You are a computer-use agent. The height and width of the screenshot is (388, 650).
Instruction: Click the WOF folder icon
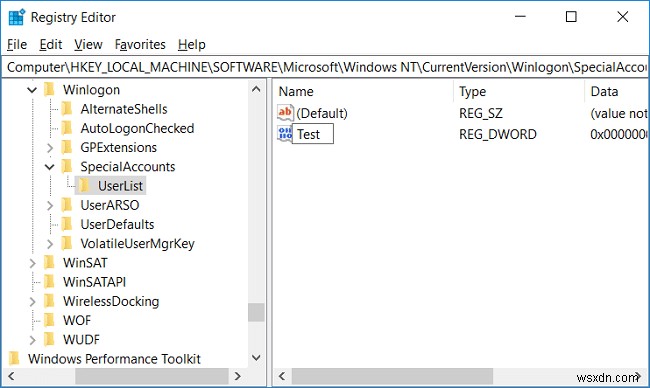pyautogui.click(x=49, y=320)
